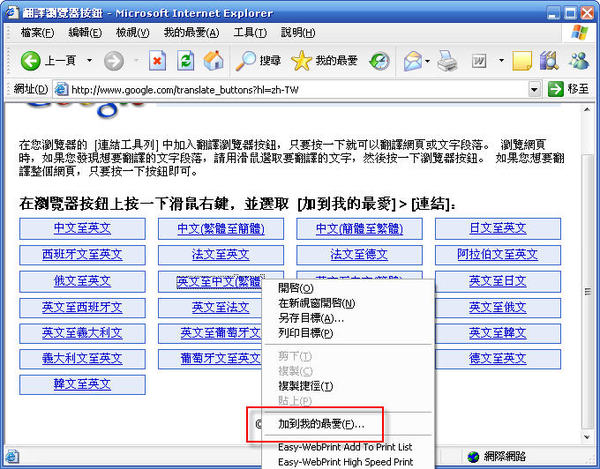Click IE page icon in status bar

click(12, 456)
